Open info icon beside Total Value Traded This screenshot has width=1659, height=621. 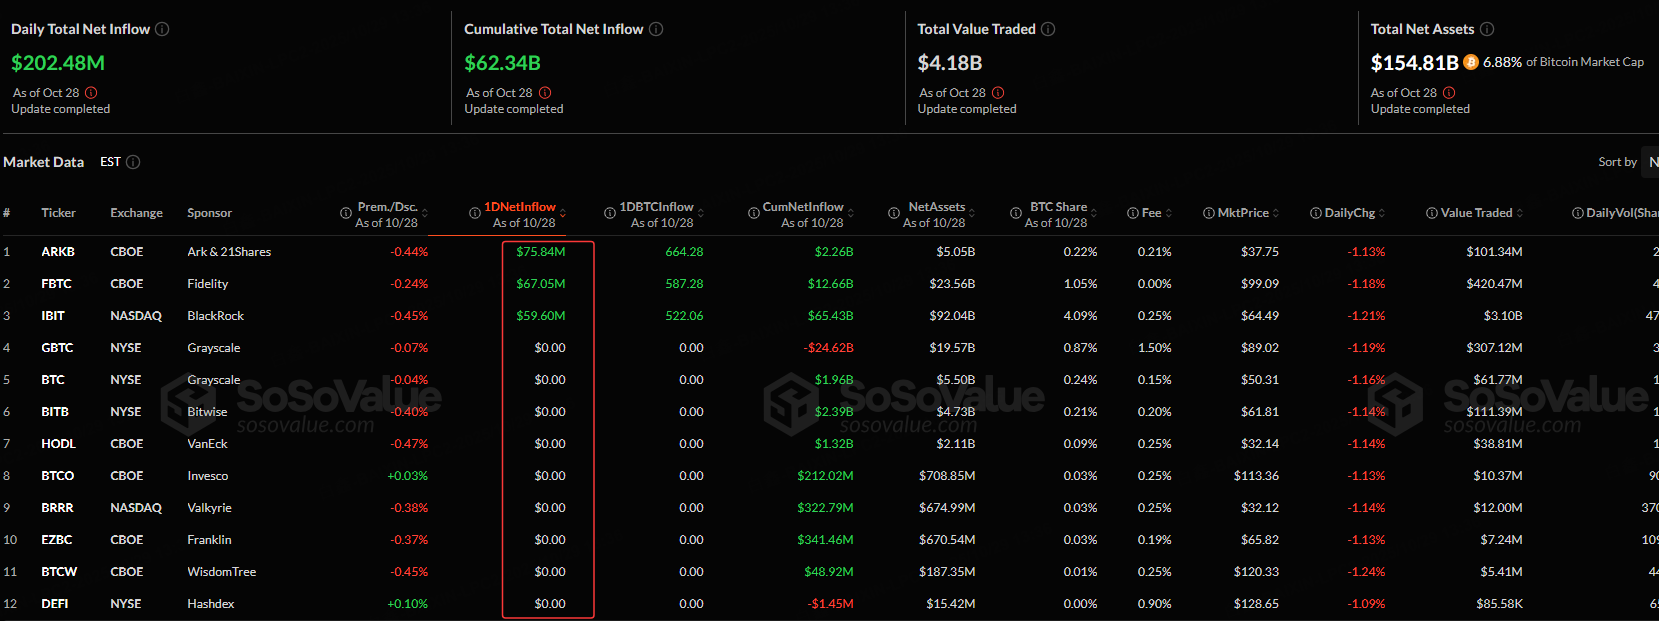(x=1048, y=29)
